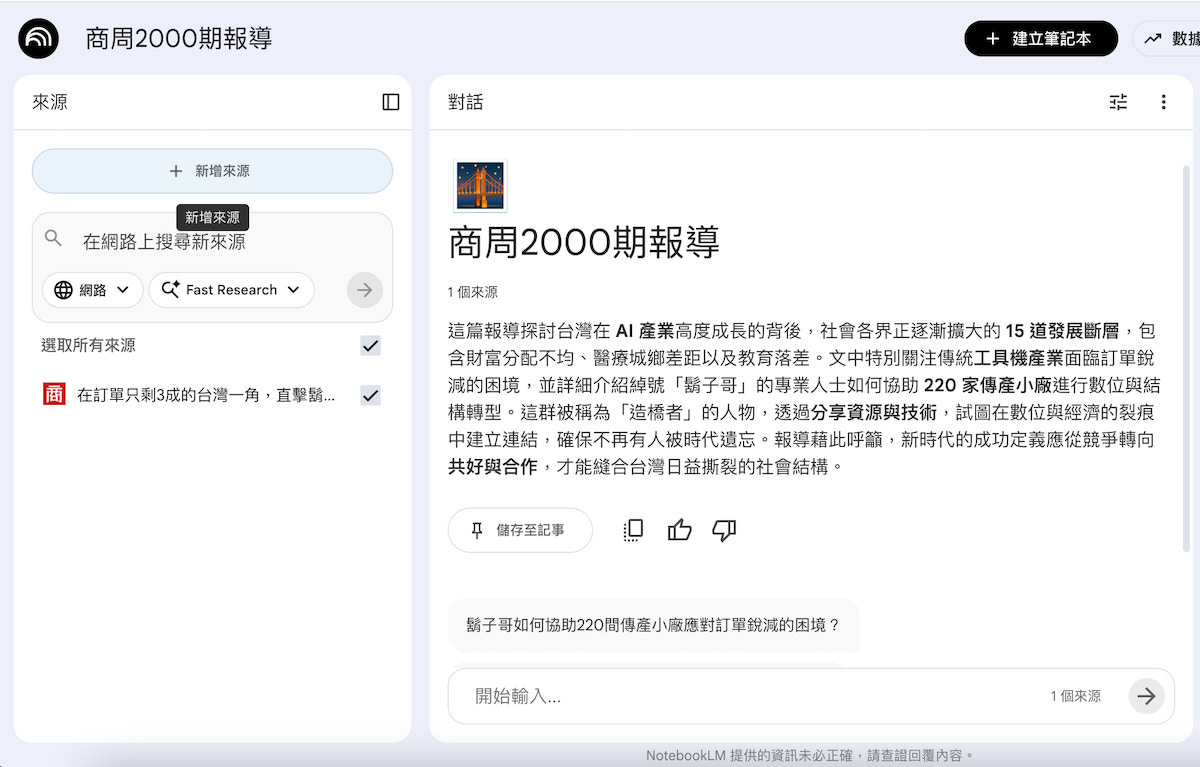The width and height of the screenshot is (1200, 767).
Task: Click the plus icon in 建立筆記本
Action: click(x=992, y=39)
